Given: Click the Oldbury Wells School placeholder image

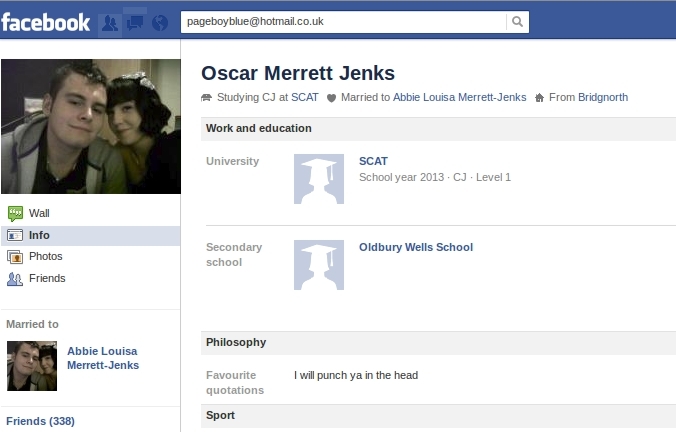Looking at the screenshot, I should tap(319, 265).
